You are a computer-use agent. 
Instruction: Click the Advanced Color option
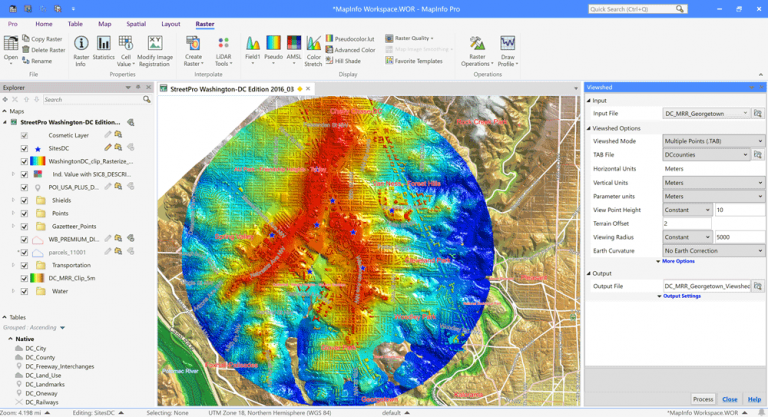[x=352, y=50]
